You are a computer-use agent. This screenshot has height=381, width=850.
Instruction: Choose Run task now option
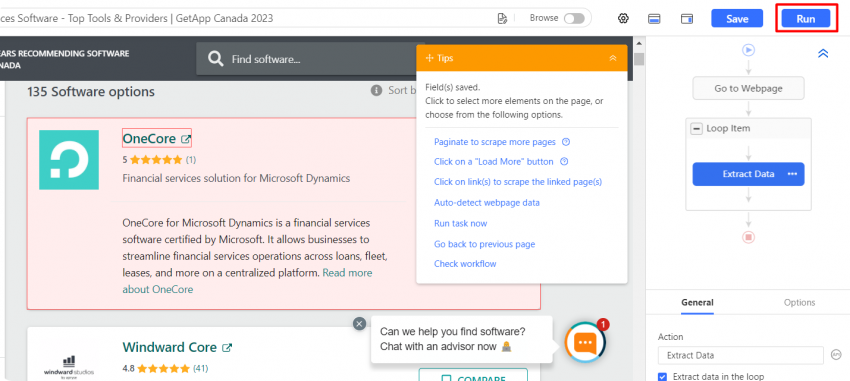460,223
